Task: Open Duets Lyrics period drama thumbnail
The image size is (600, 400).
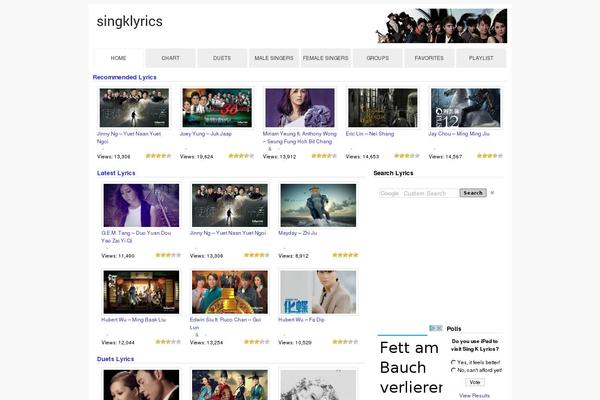Action: [230, 385]
